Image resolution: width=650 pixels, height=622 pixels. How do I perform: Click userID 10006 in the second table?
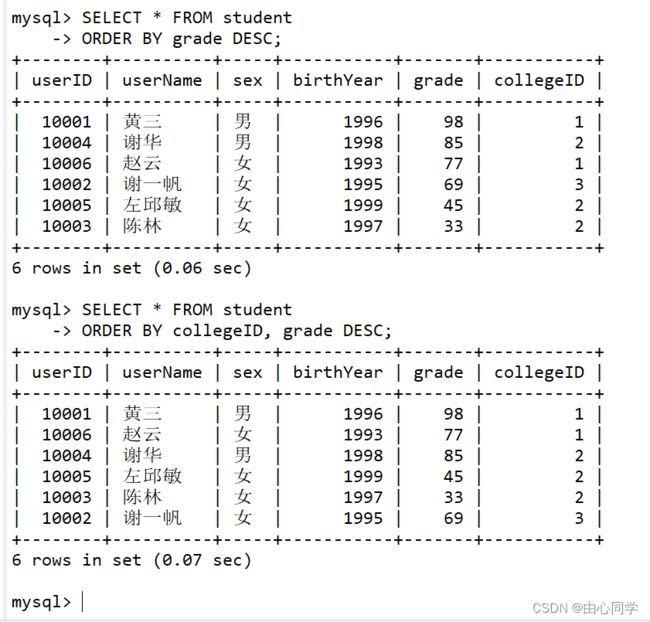pyautogui.click(x=67, y=435)
